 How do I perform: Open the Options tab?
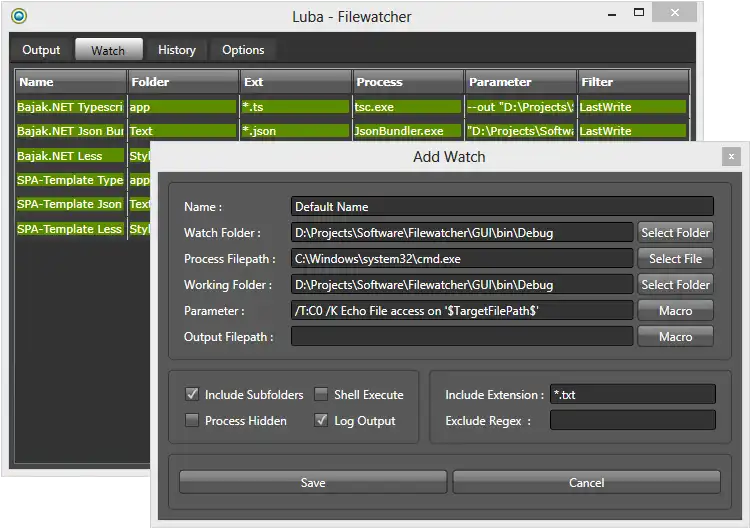(x=243, y=50)
